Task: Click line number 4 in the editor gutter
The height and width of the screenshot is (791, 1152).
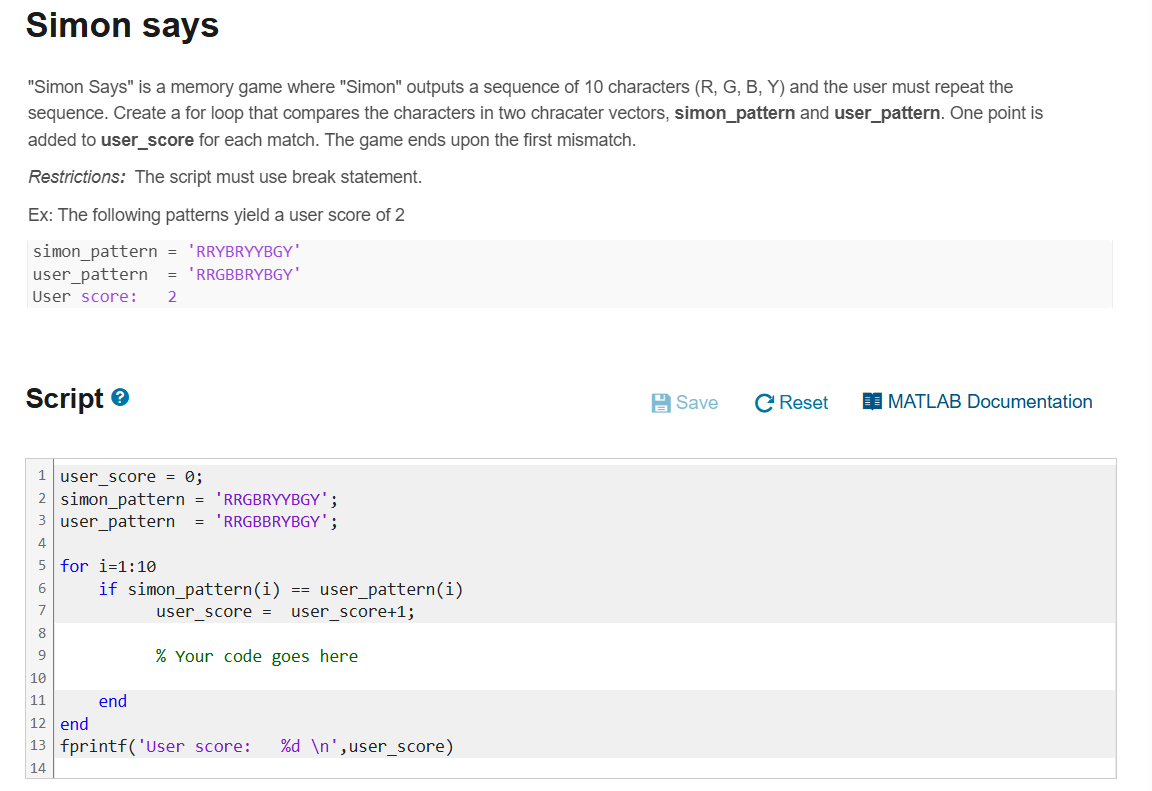Action: pyautogui.click(x=42, y=543)
